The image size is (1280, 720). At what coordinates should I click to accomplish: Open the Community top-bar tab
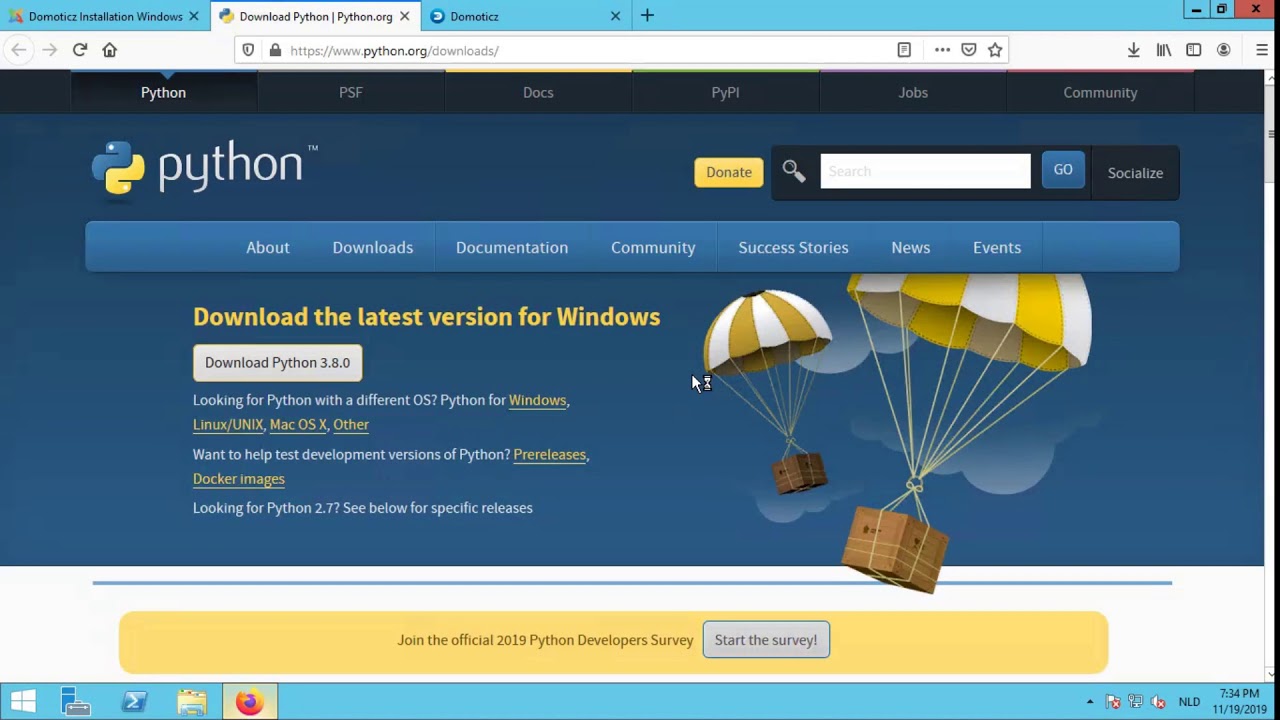(1100, 92)
